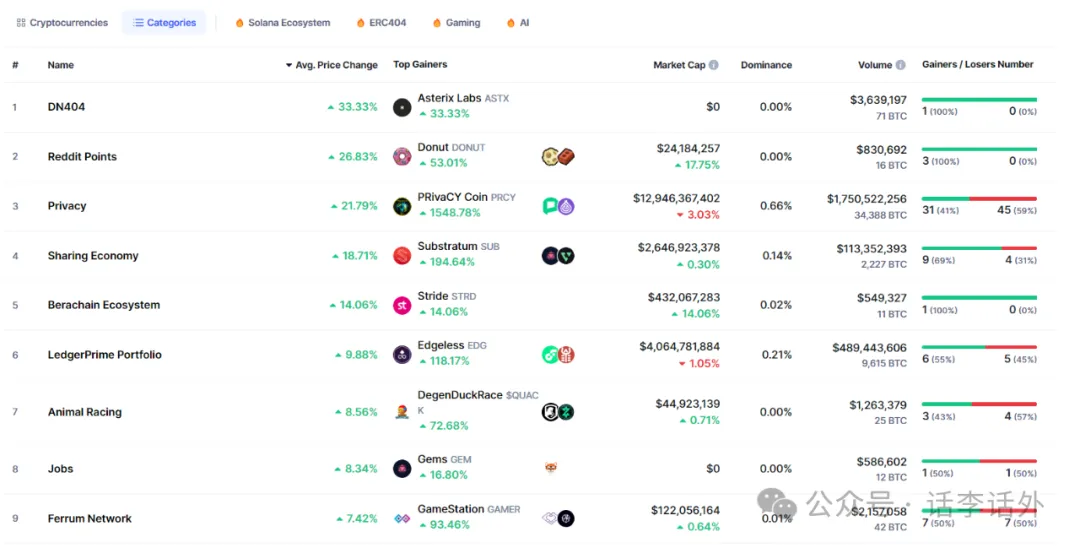Click the $1,750,522,256 volume value
The width and height of the screenshot is (1080, 548).
tap(866, 199)
